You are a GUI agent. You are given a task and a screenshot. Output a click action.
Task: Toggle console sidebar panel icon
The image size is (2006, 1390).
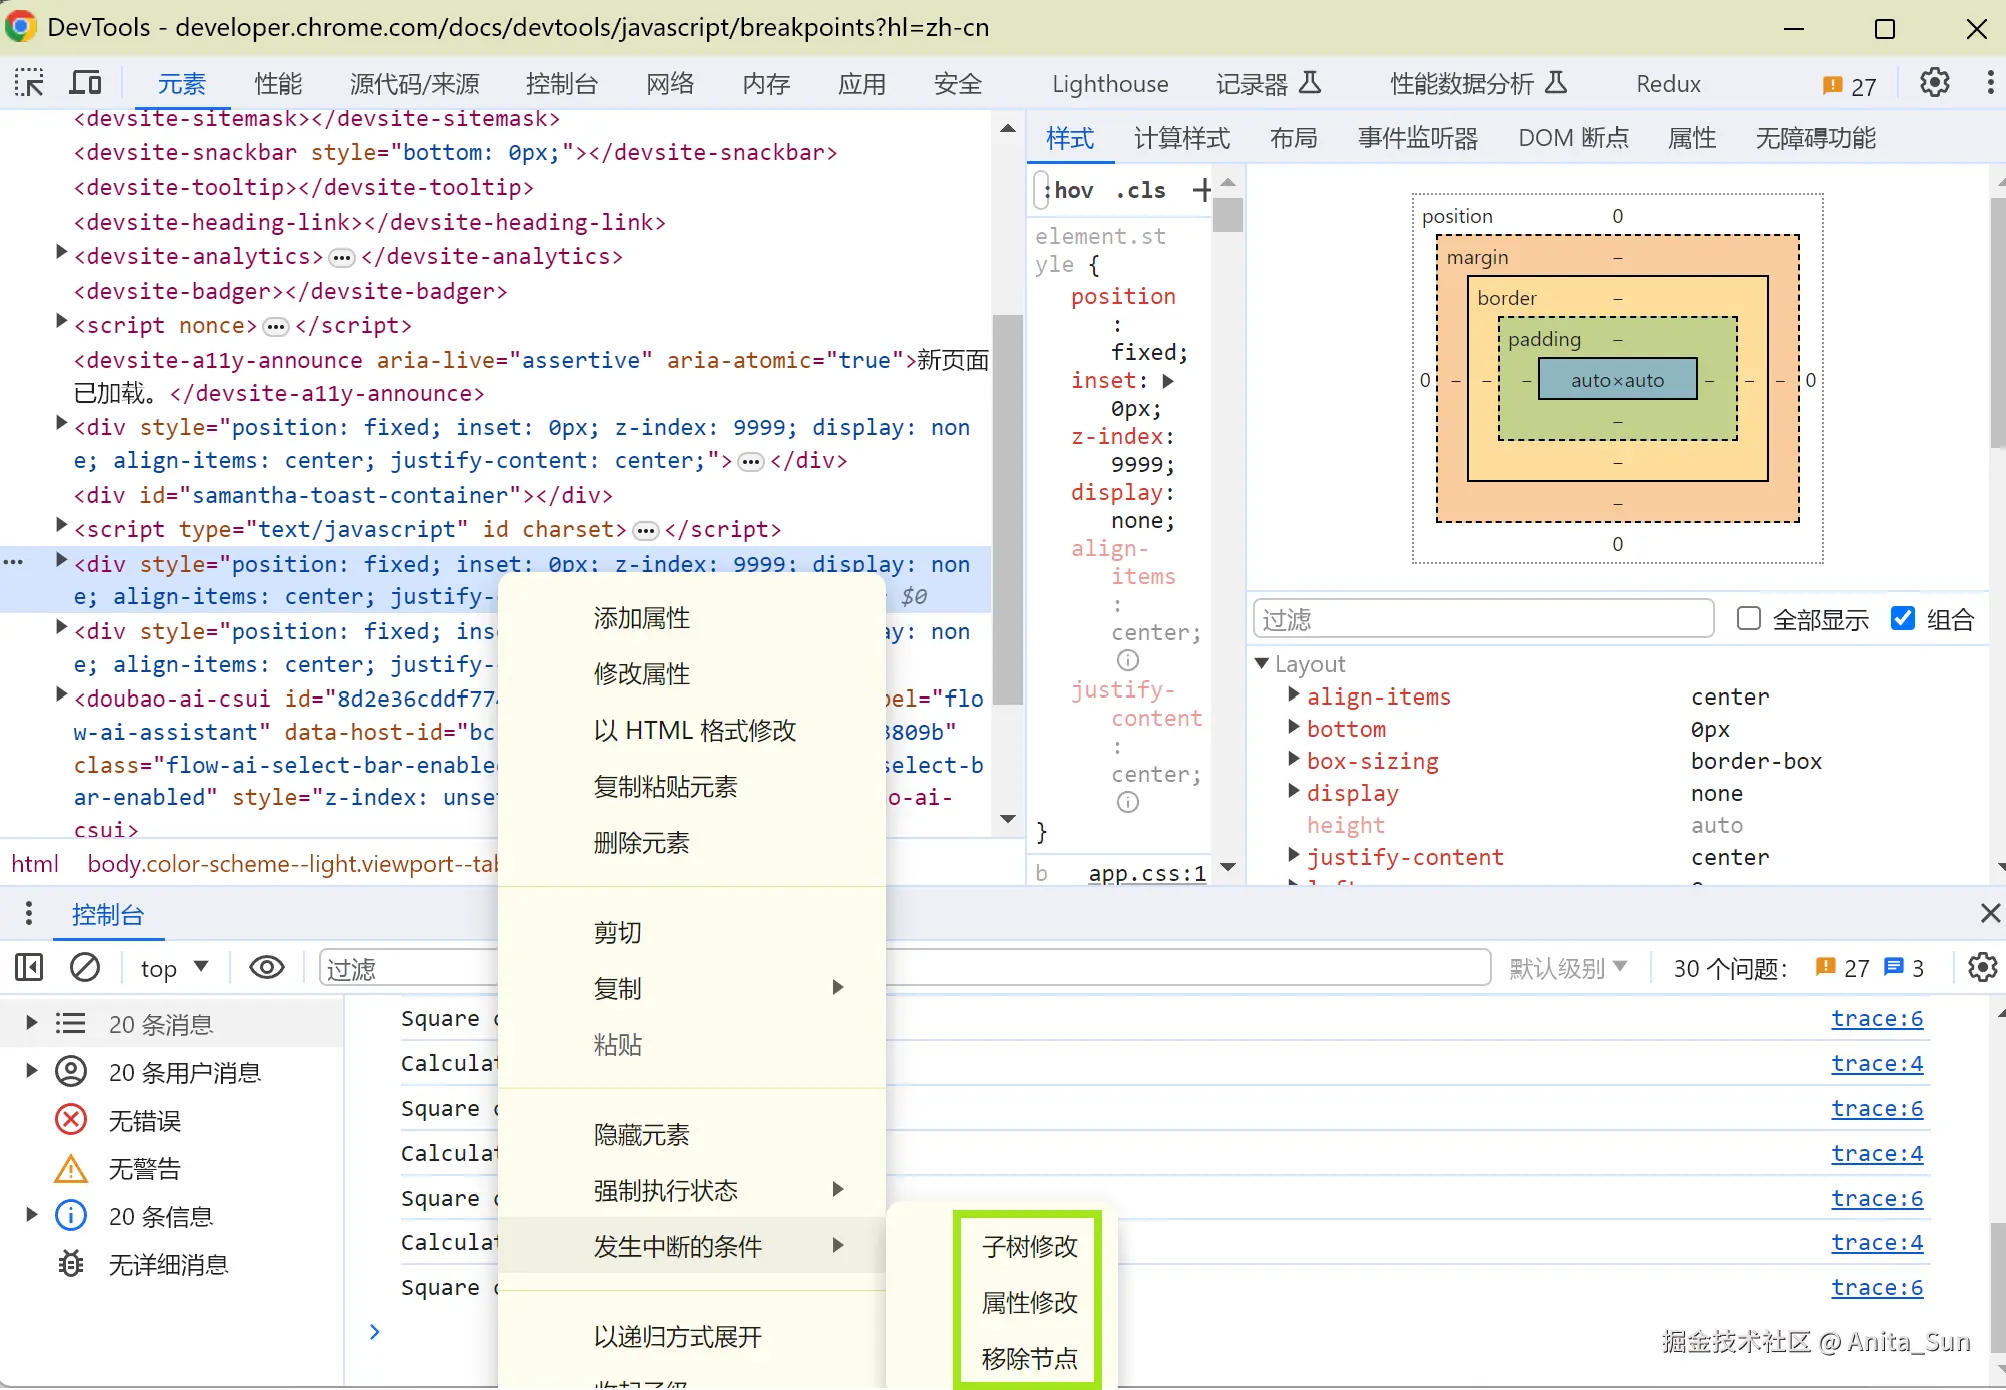29,967
